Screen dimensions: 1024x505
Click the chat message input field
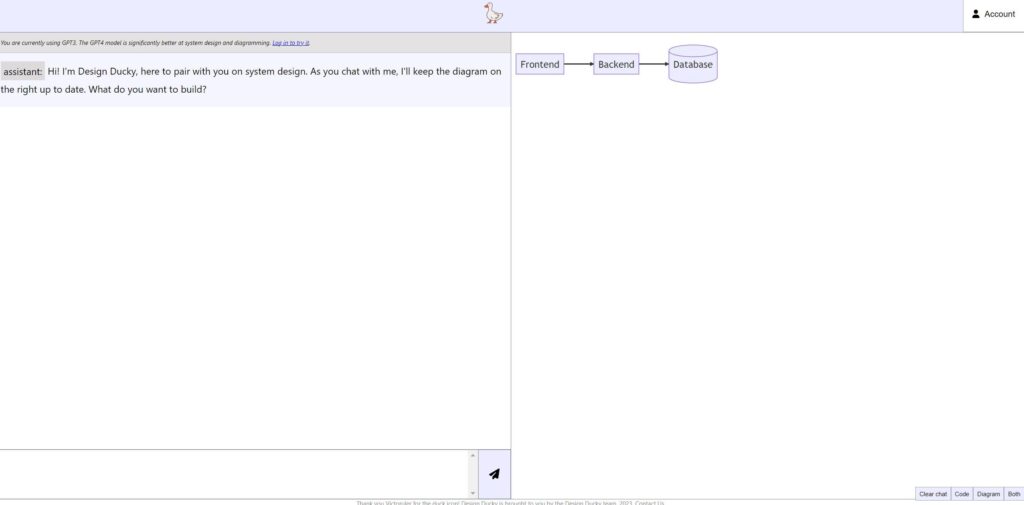235,473
